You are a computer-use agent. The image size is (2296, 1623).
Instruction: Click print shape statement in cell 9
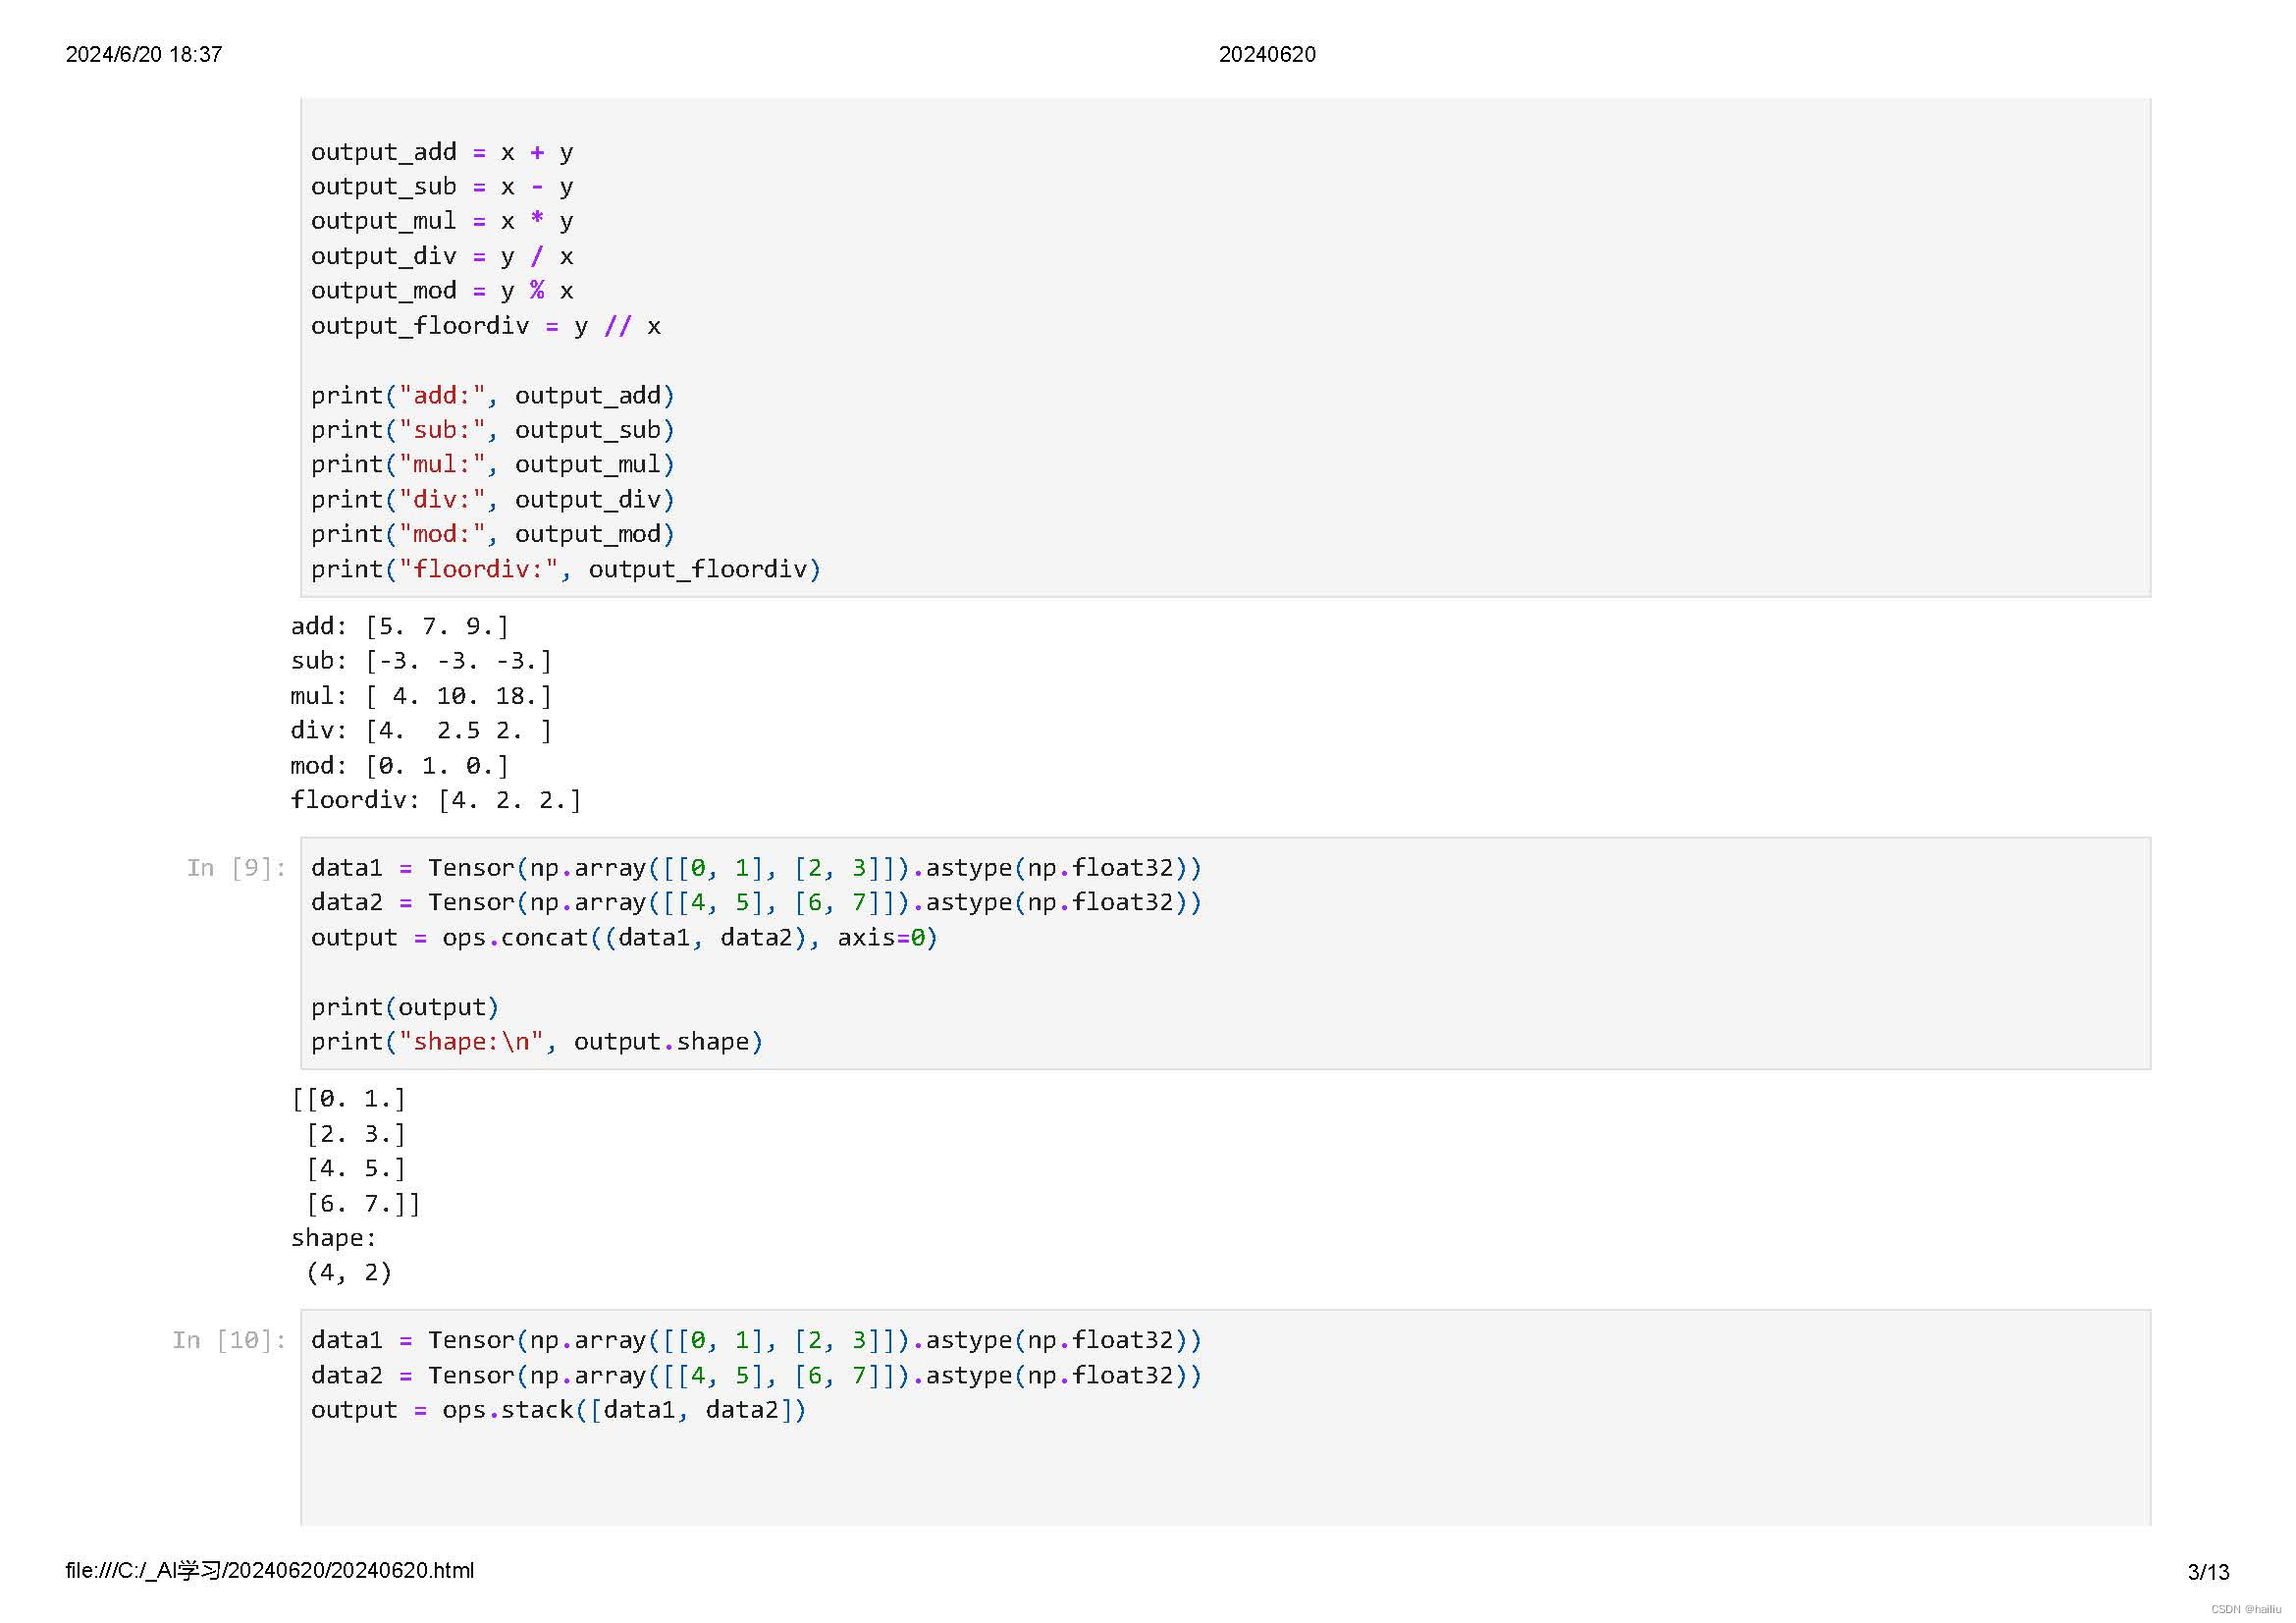click(536, 1042)
